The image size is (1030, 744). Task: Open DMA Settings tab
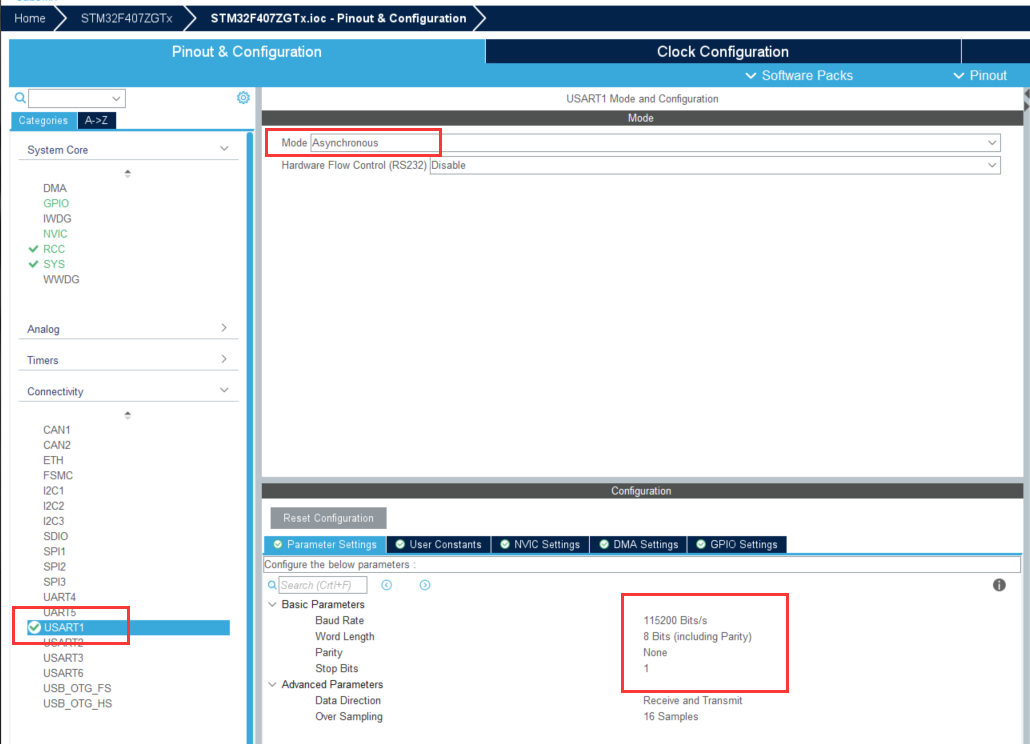click(x=638, y=544)
